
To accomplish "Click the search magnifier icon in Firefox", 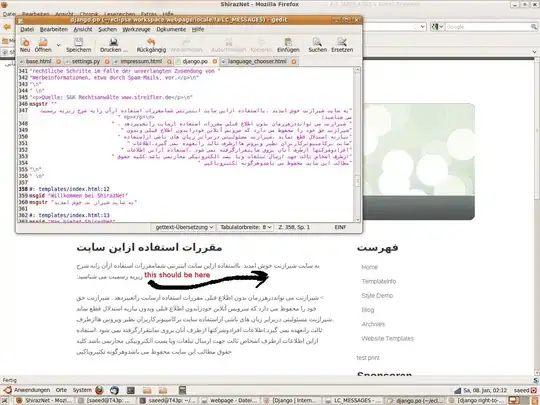I will tap(533, 27).
